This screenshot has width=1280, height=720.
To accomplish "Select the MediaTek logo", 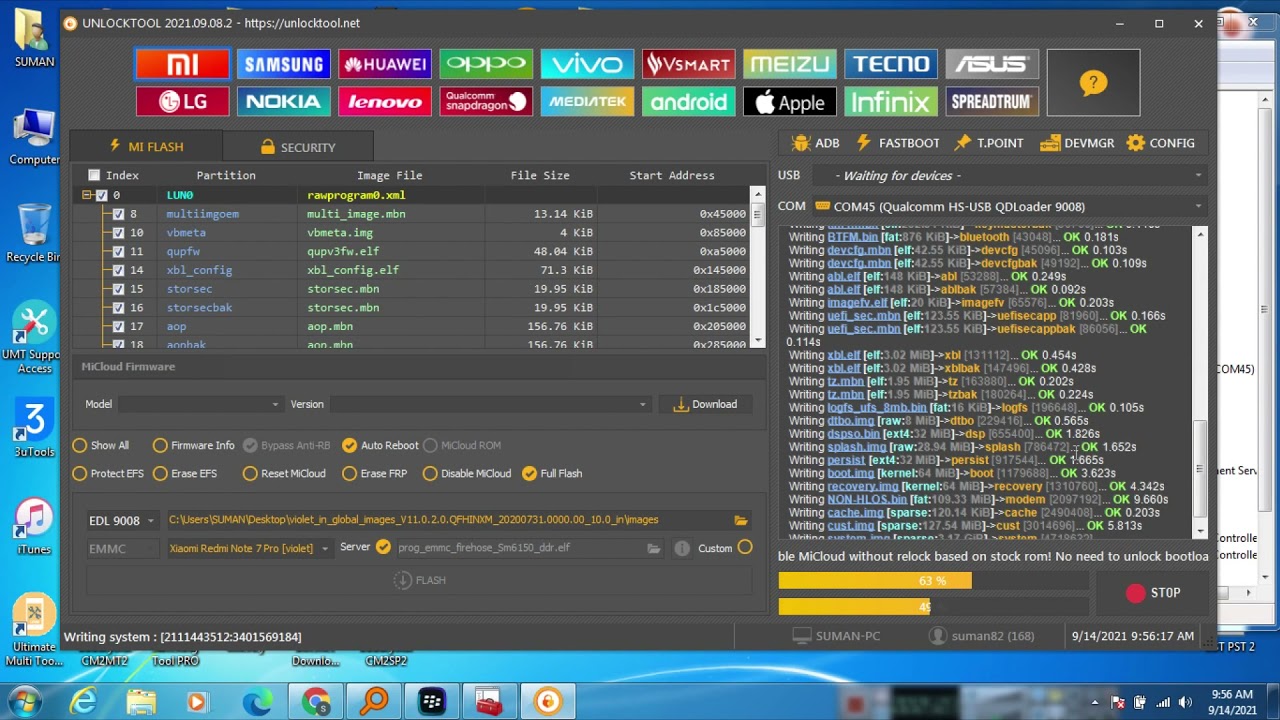I will click(587, 102).
